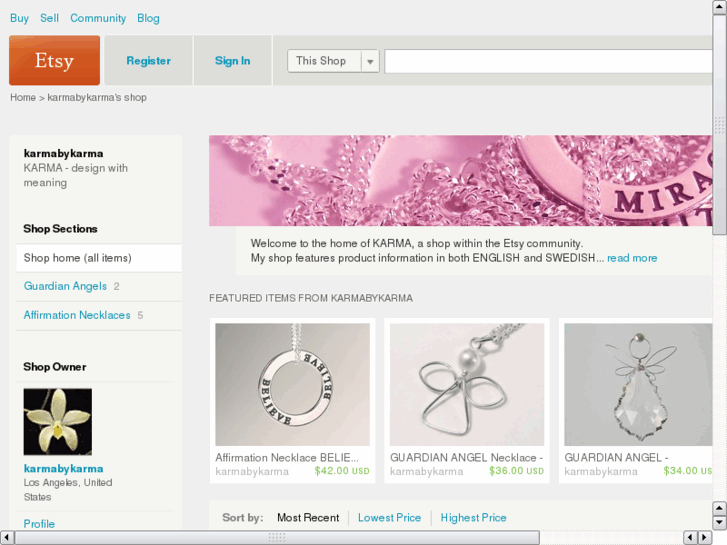Click karmabykarma under $42.00 item
Screen dimensions: 727x545
pos(252,472)
